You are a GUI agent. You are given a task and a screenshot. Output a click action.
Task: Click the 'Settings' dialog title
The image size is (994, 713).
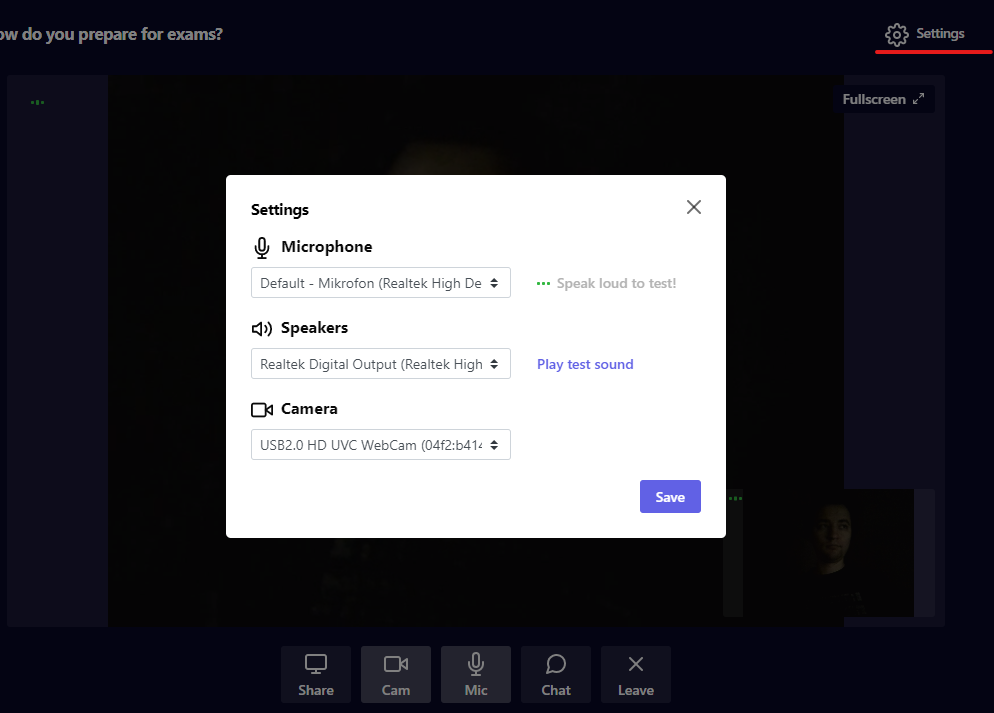click(x=280, y=210)
